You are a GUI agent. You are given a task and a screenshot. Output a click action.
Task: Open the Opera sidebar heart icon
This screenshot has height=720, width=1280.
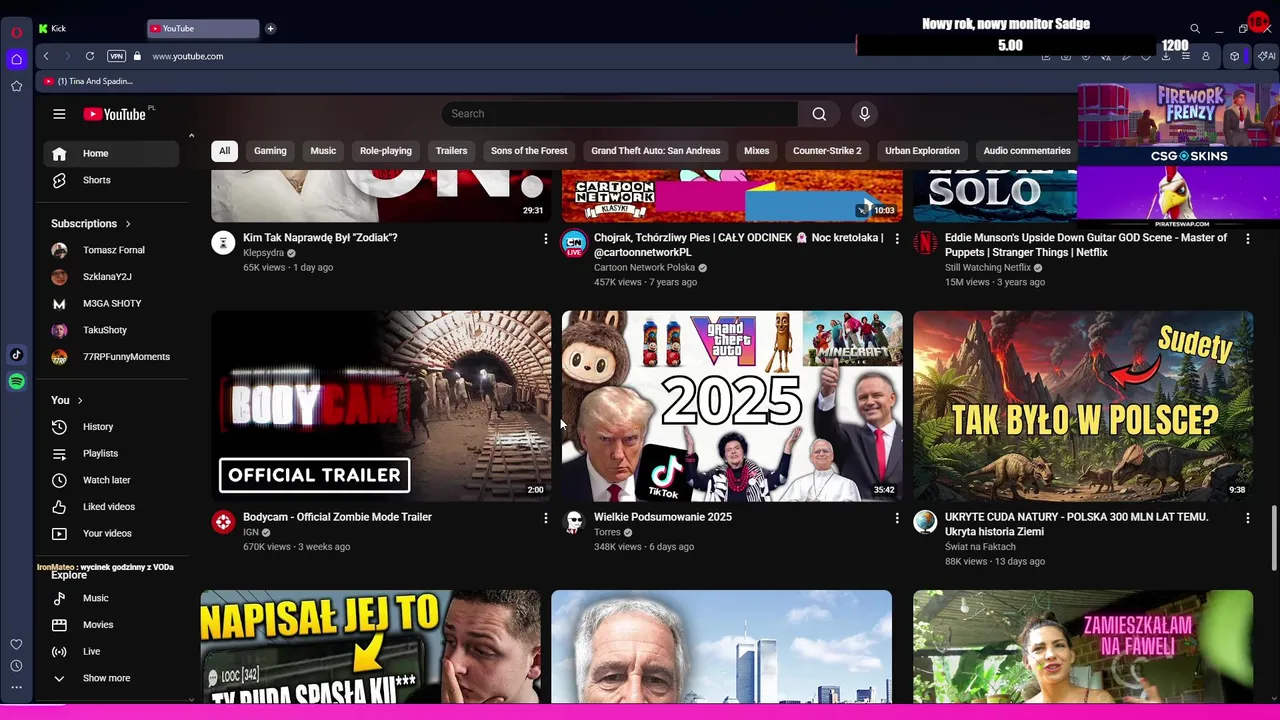pos(16,644)
